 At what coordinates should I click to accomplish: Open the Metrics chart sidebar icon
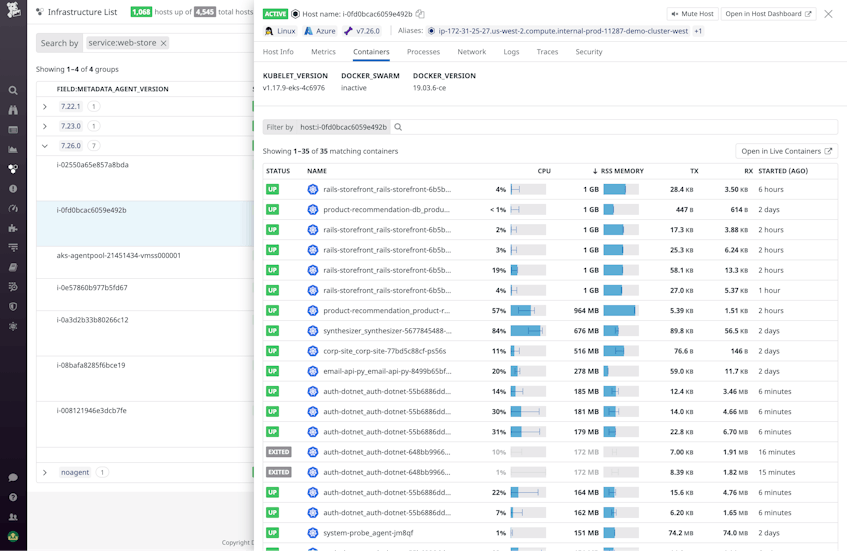coord(13,150)
